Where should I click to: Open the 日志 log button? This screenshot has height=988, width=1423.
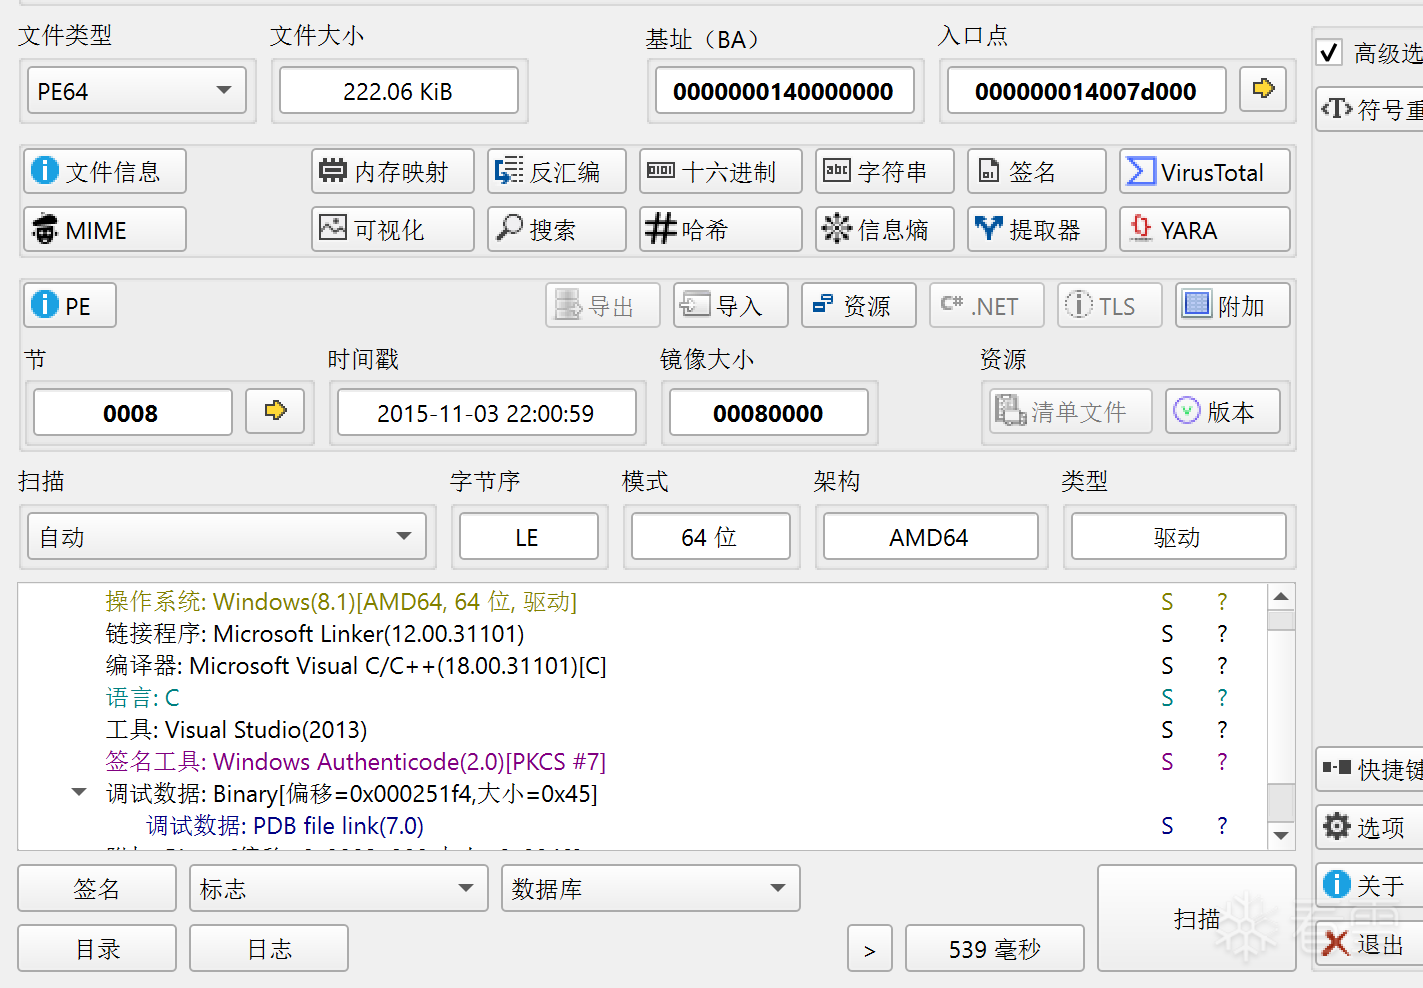point(269,948)
